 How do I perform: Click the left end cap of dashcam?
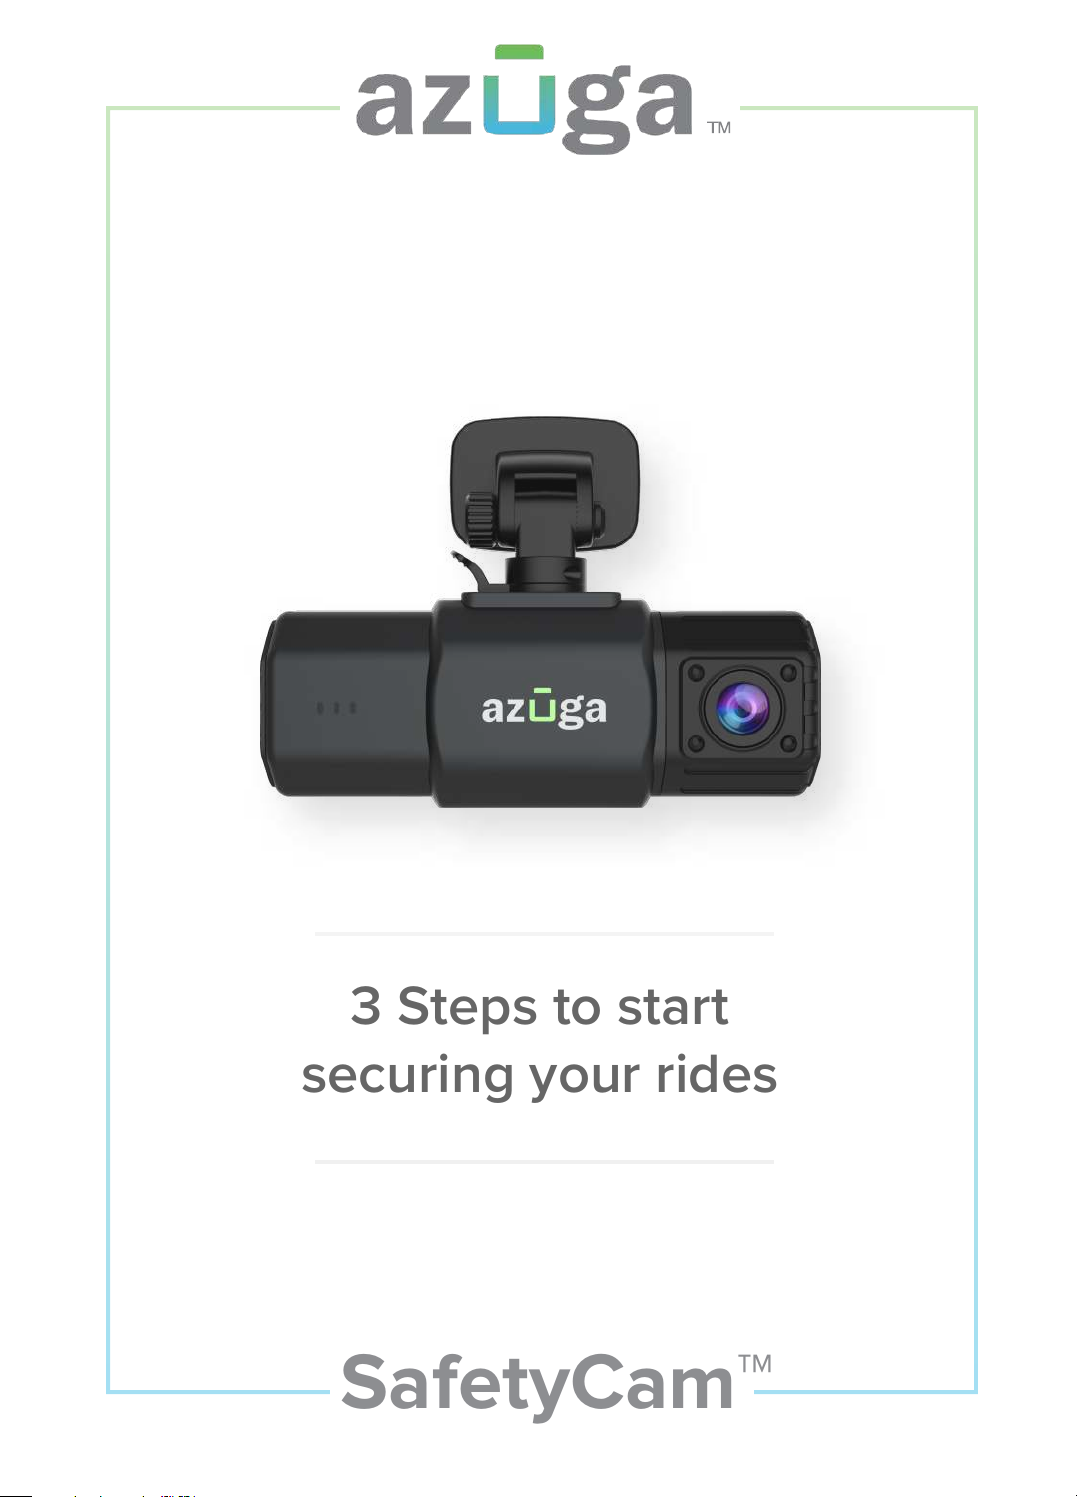tap(344, 705)
